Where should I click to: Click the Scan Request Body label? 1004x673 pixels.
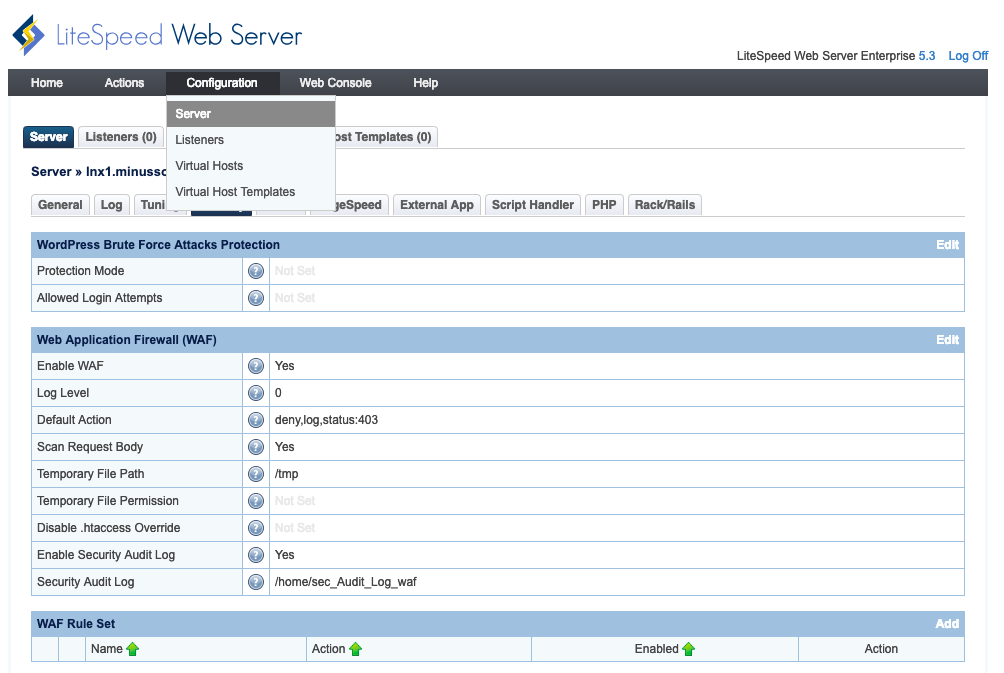click(90, 447)
